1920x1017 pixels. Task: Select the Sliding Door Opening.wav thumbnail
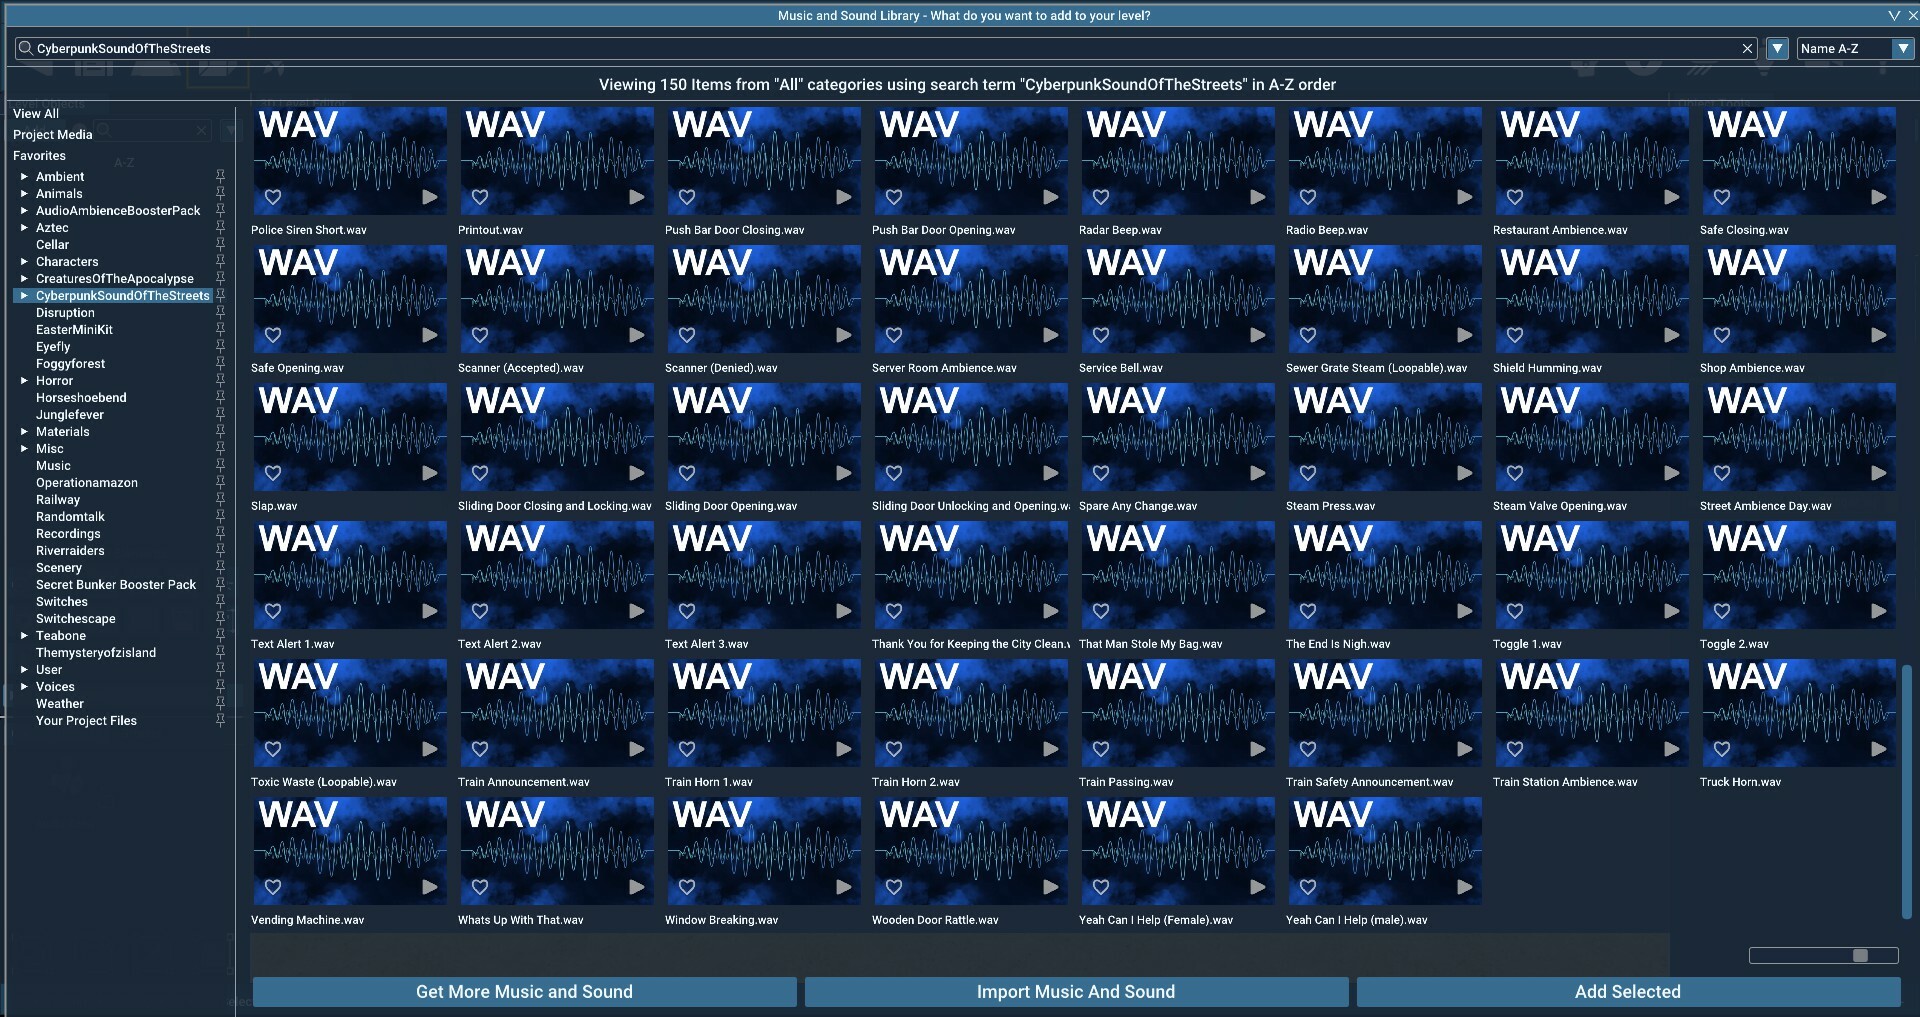pyautogui.click(x=763, y=435)
